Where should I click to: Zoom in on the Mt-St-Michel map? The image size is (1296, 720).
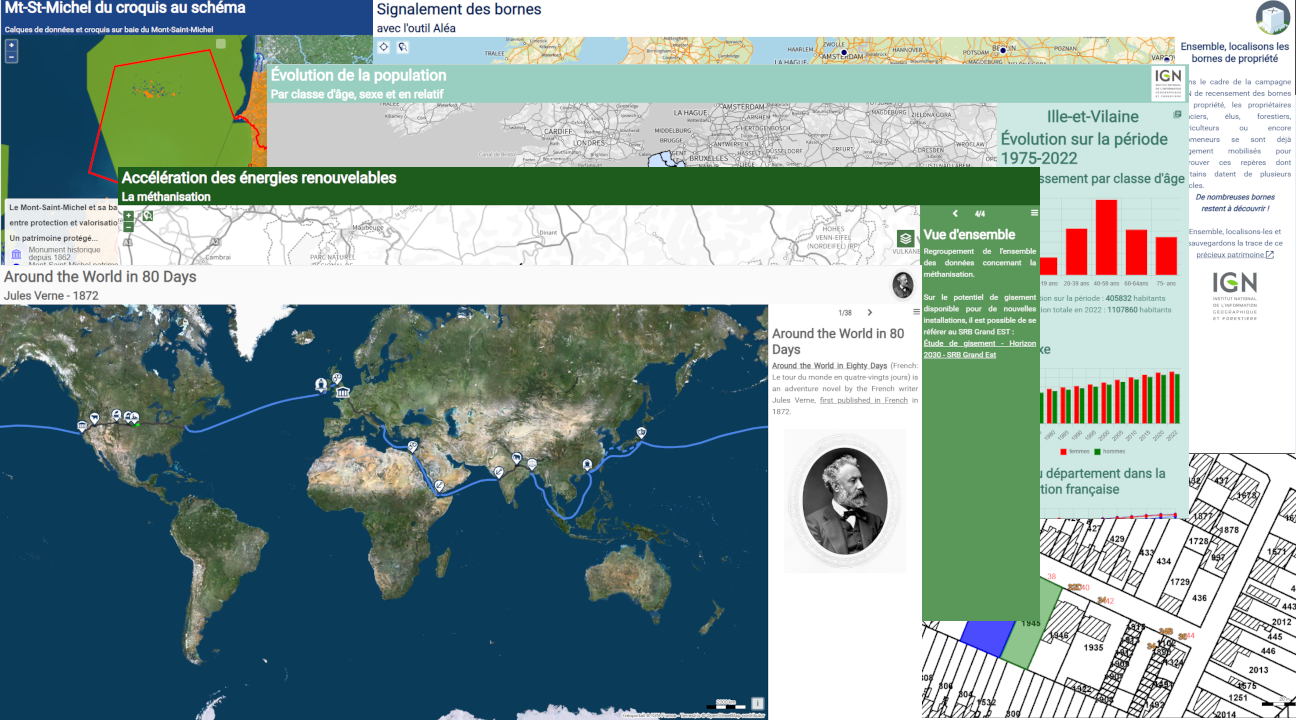coord(11,45)
